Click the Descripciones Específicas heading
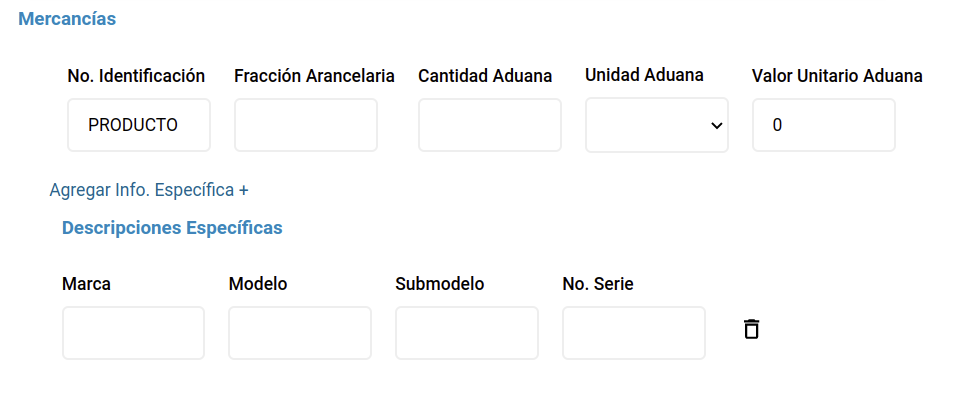Image resolution: width=972 pixels, height=399 pixels. click(172, 227)
